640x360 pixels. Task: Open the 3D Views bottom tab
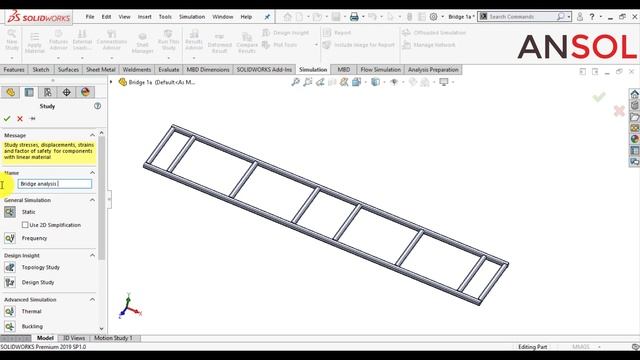pyautogui.click(x=74, y=338)
